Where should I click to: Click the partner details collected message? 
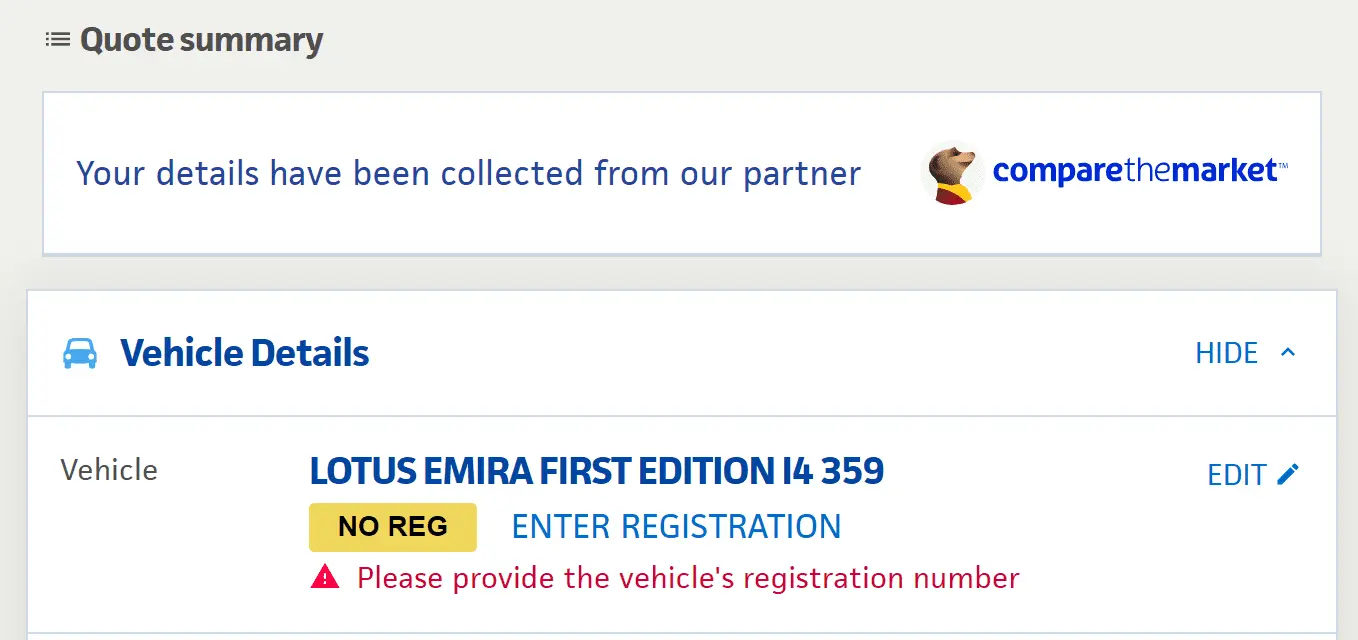pyautogui.click(x=468, y=173)
